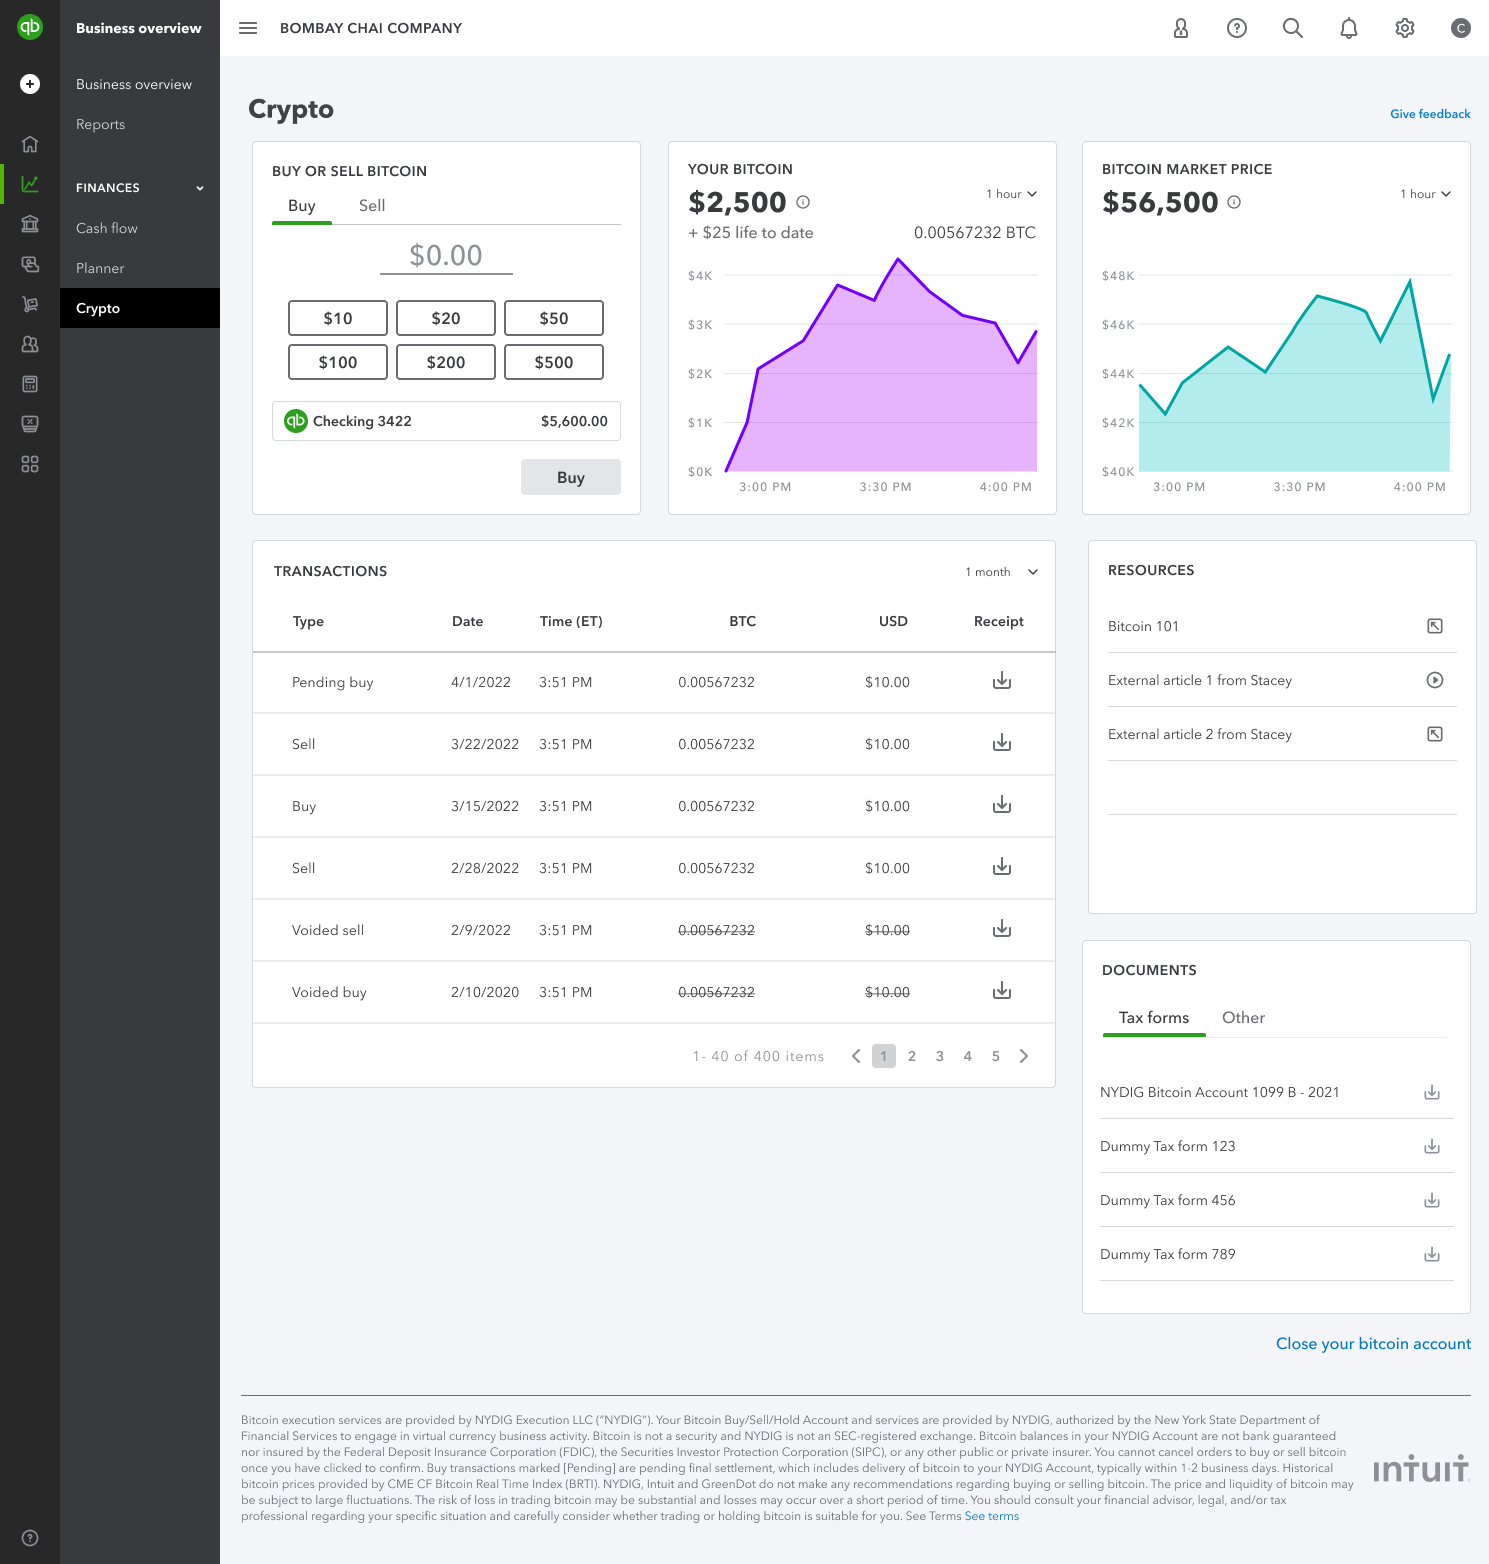Open the Help question mark icon

click(x=1237, y=28)
